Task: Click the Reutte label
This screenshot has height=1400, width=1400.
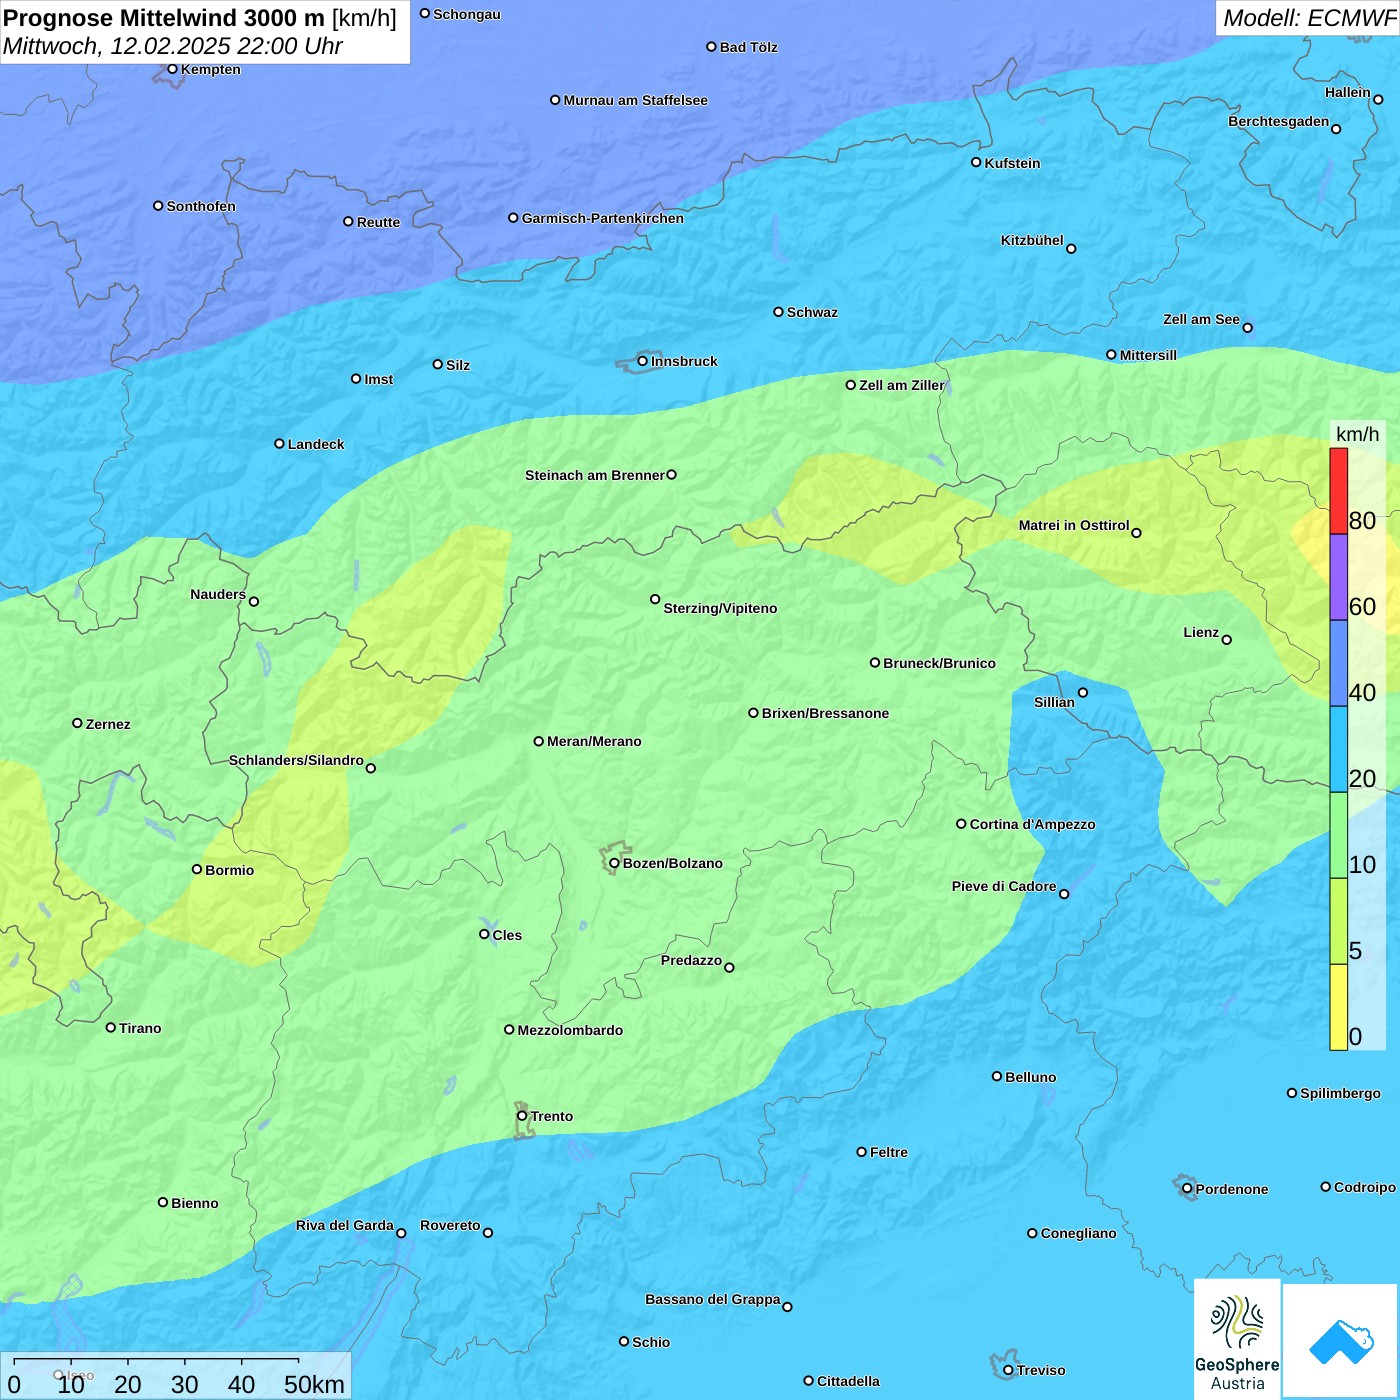Action: click(x=378, y=222)
